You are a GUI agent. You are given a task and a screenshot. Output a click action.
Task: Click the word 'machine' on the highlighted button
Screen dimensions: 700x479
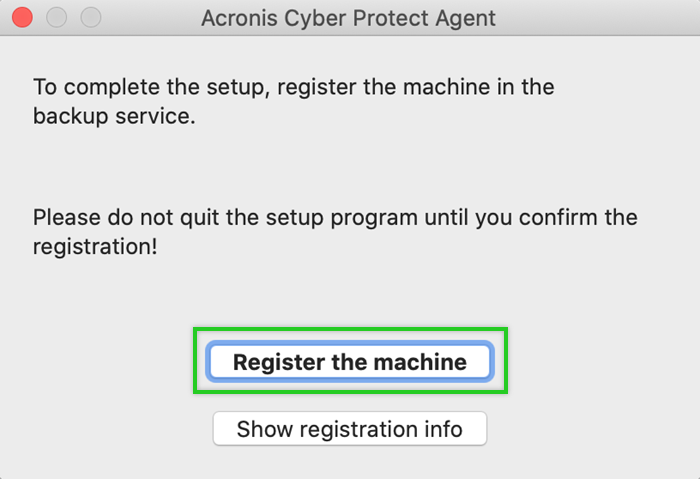click(420, 362)
